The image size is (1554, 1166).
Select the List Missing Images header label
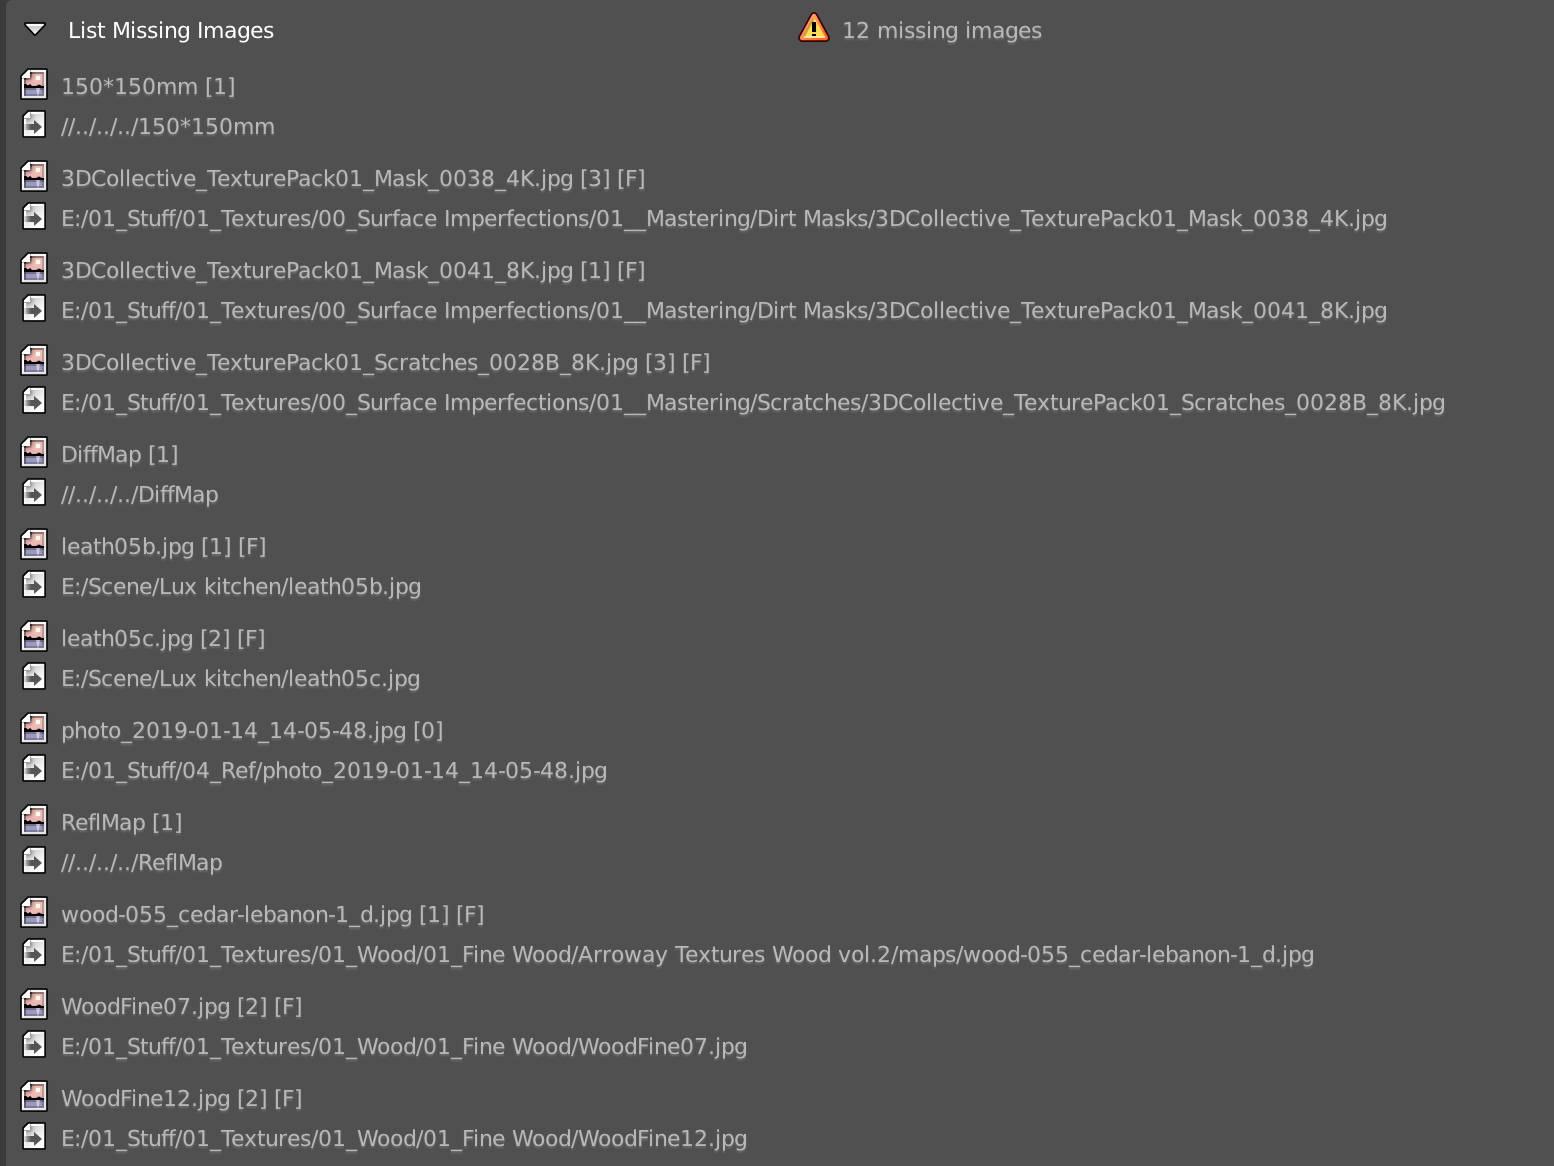coord(171,31)
